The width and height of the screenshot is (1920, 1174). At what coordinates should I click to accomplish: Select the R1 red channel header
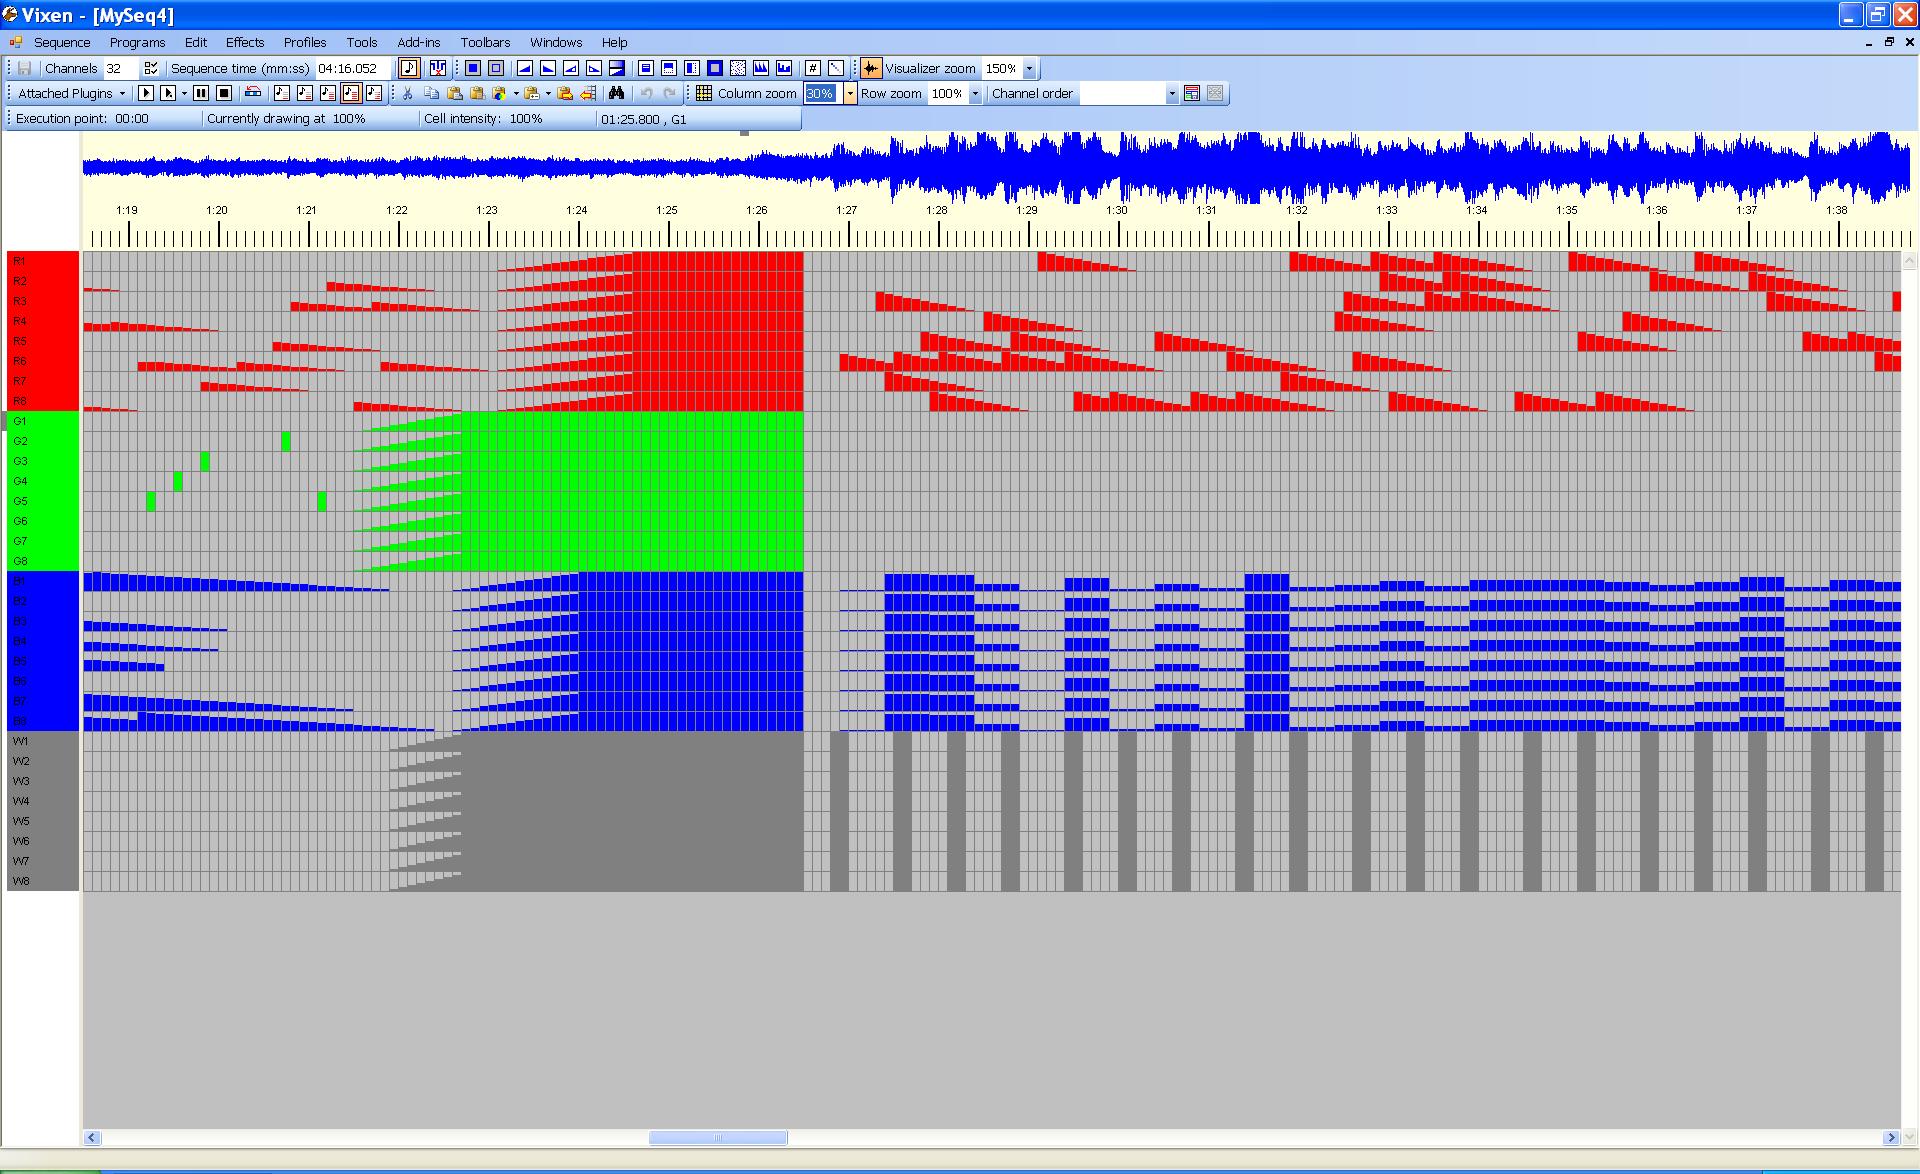[43, 261]
